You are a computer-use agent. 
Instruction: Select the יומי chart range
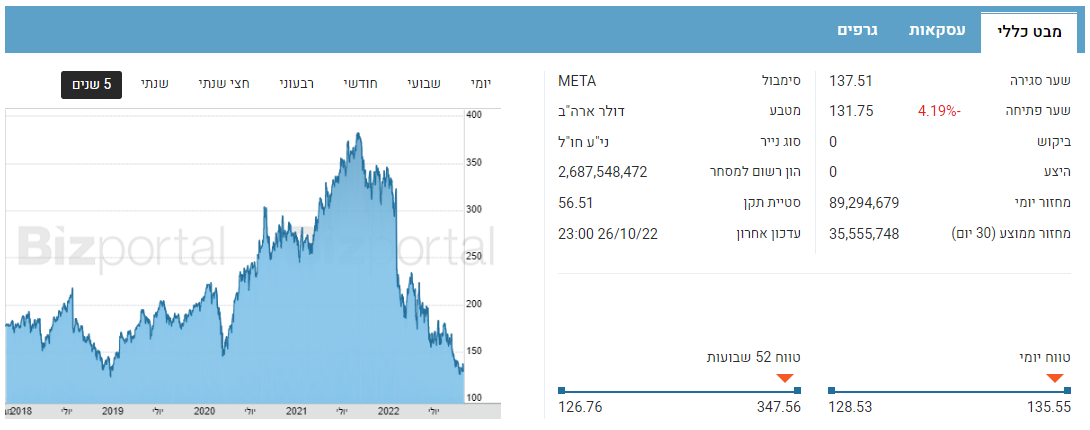[x=478, y=84]
